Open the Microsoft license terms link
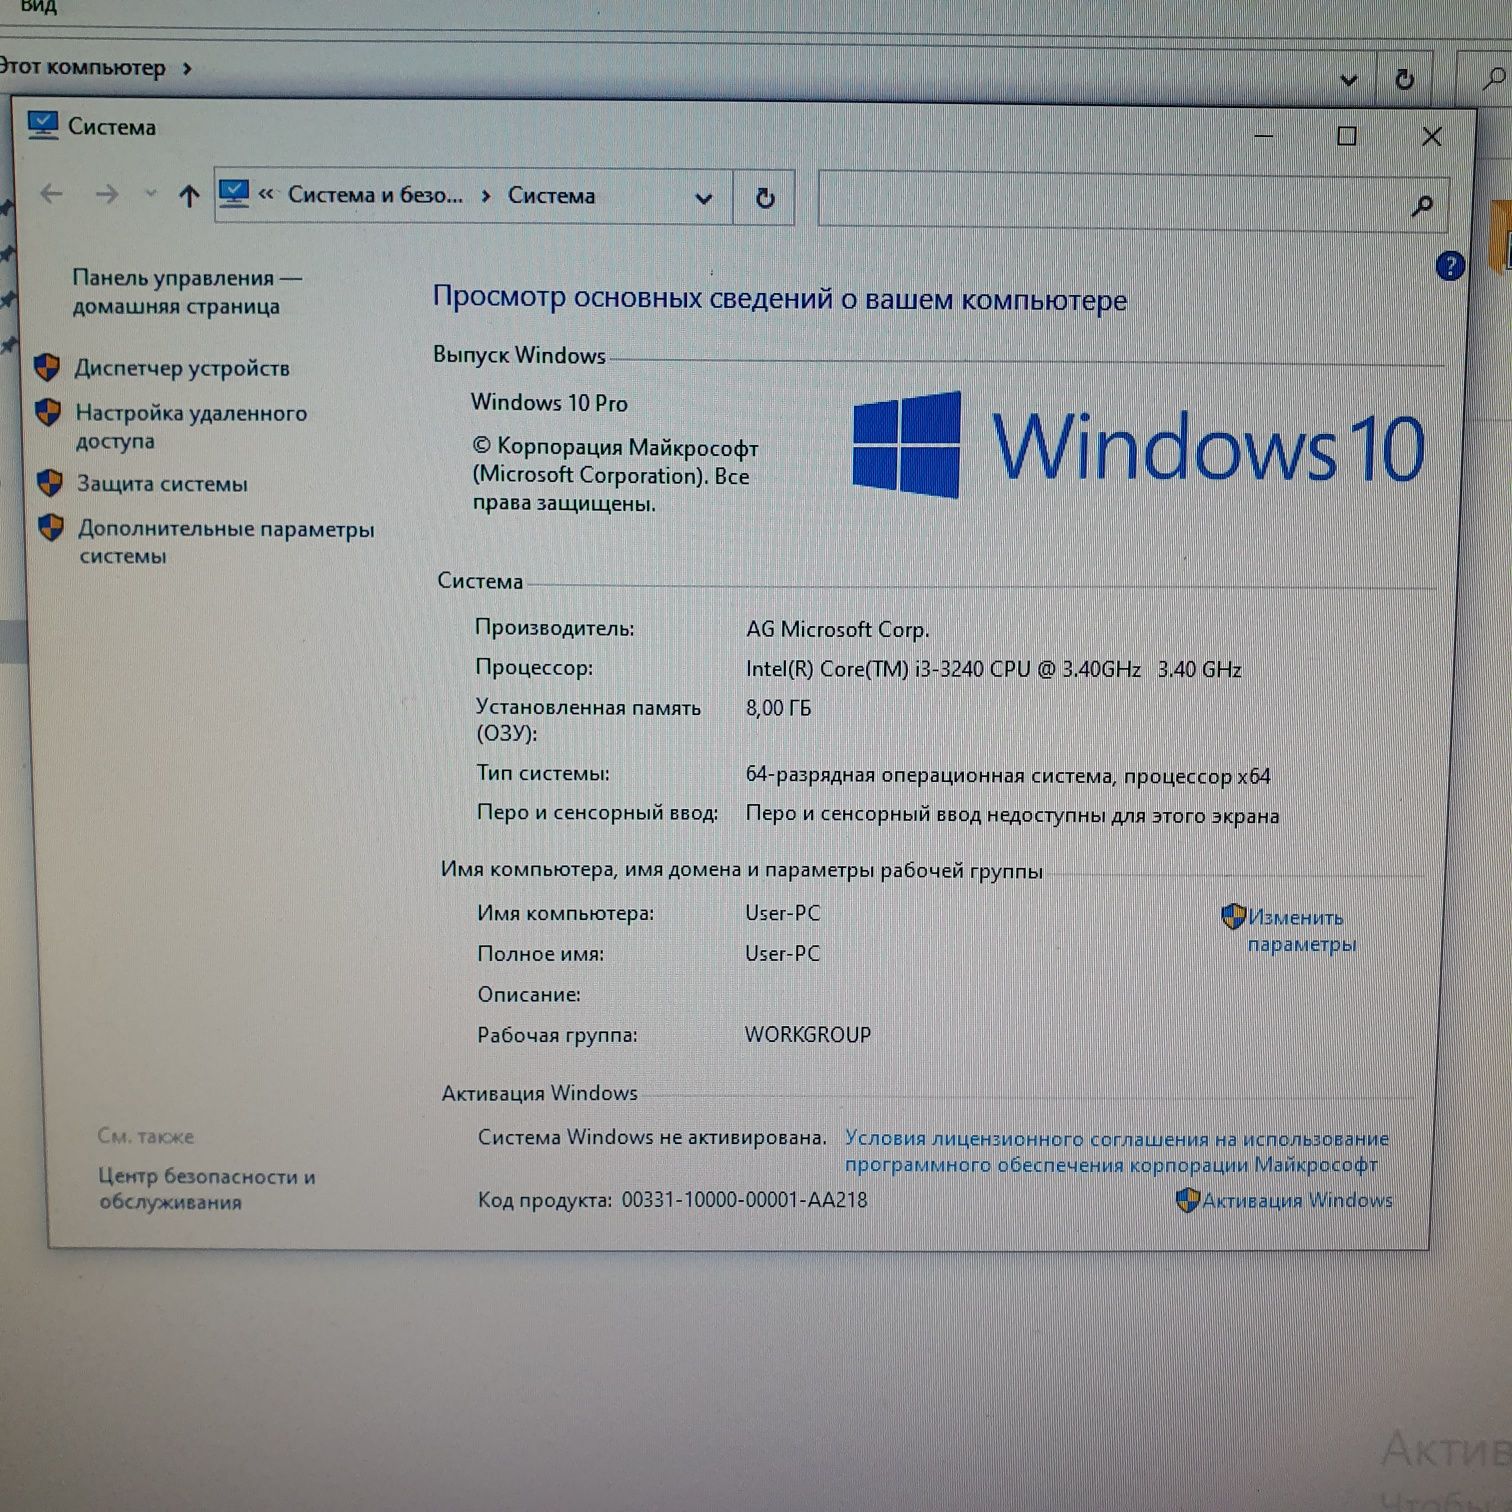This screenshot has width=1512, height=1512. (1116, 1151)
